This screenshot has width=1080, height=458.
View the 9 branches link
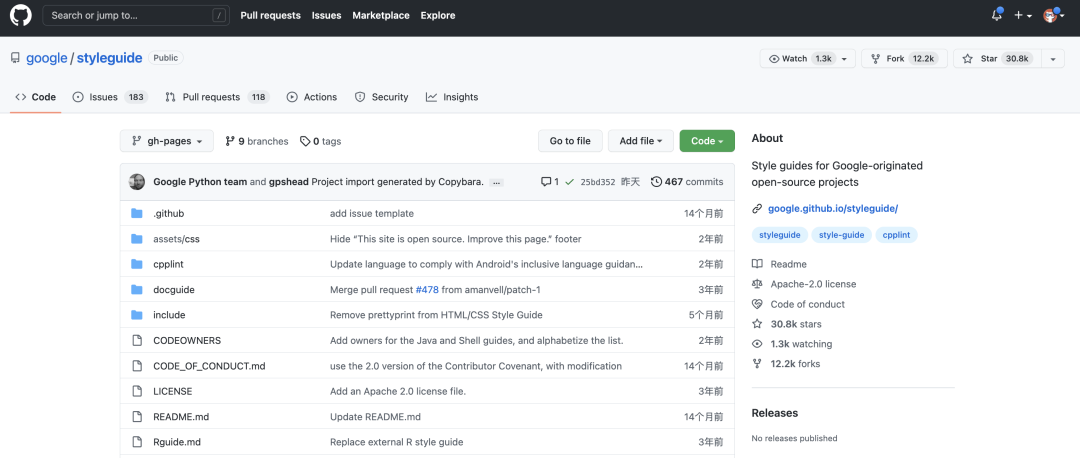tap(256, 141)
